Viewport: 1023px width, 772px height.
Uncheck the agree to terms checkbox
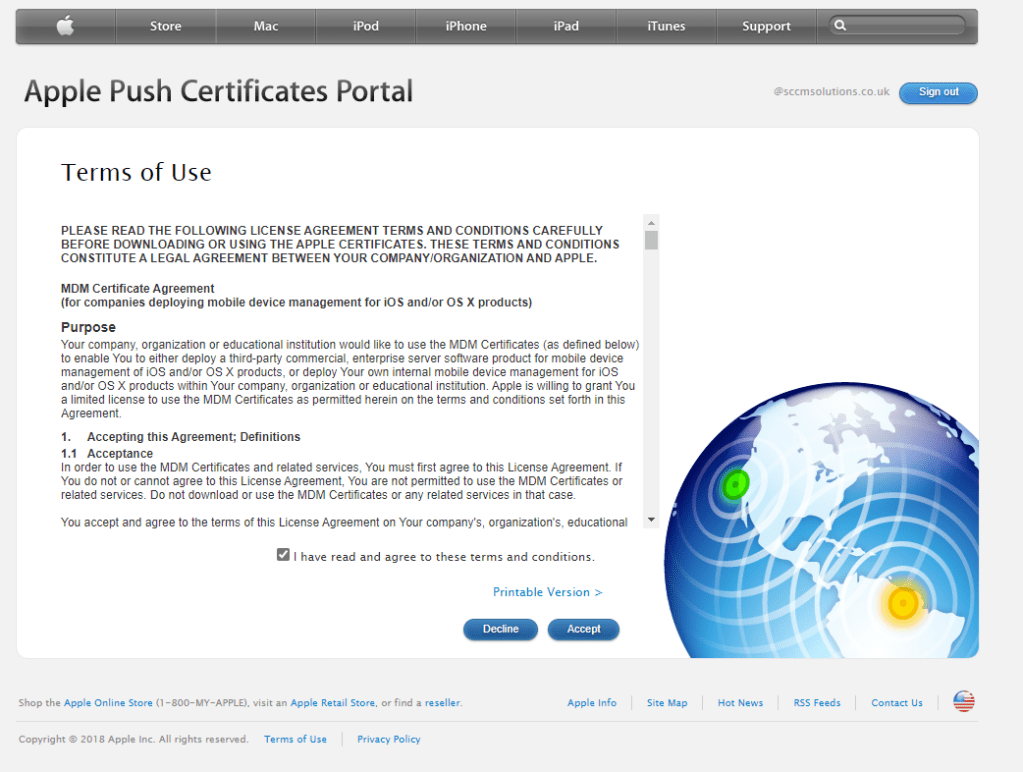[283, 555]
